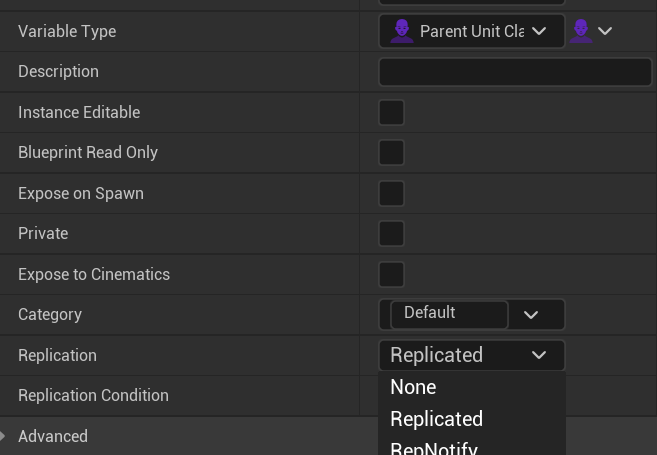Image resolution: width=657 pixels, height=455 pixels.
Task: Click the purple Parent Unit Class type icon
Action: point(402,31)
